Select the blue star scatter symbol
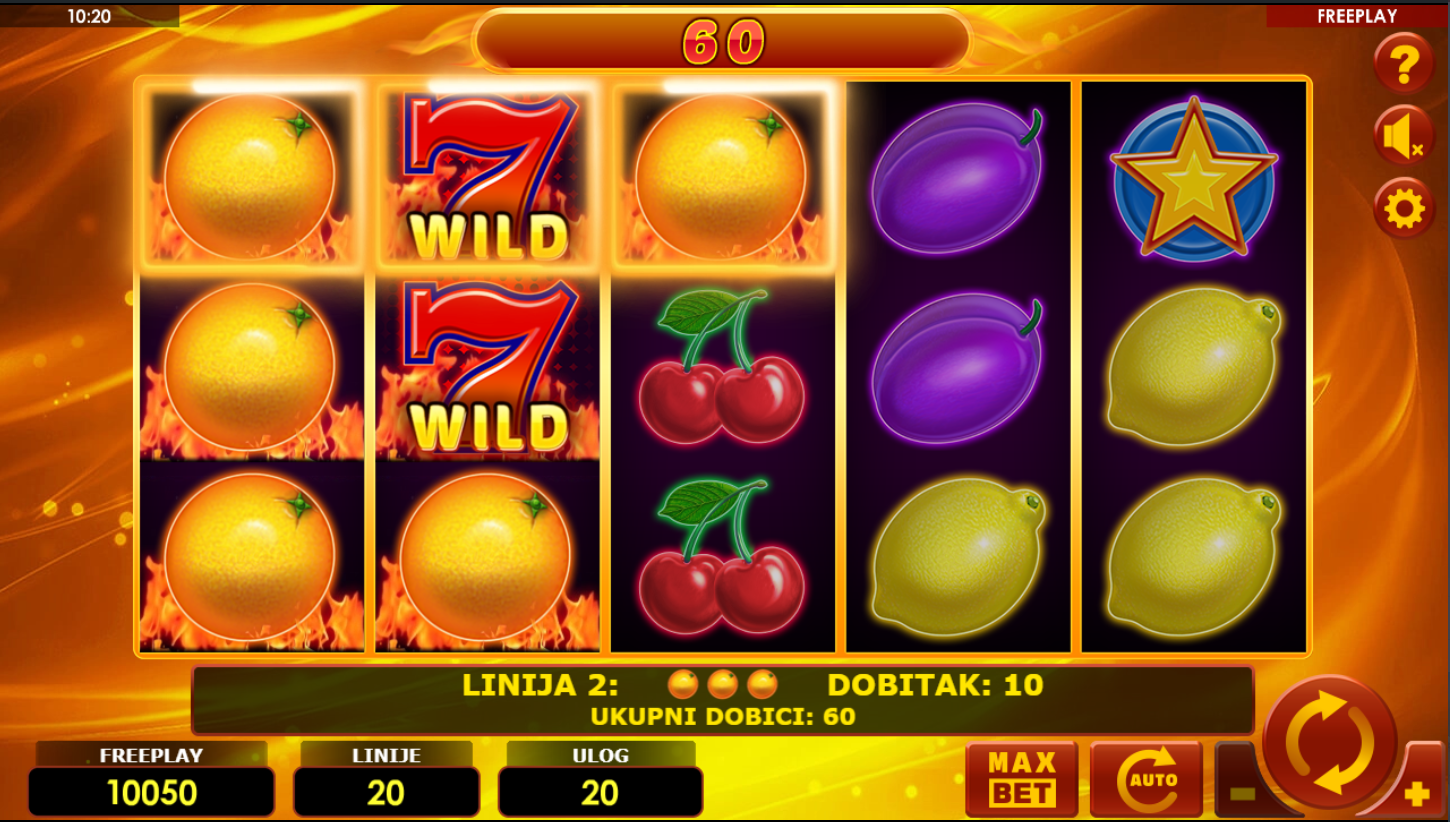The image size is (1450, 822). [x=1194, y=180]
